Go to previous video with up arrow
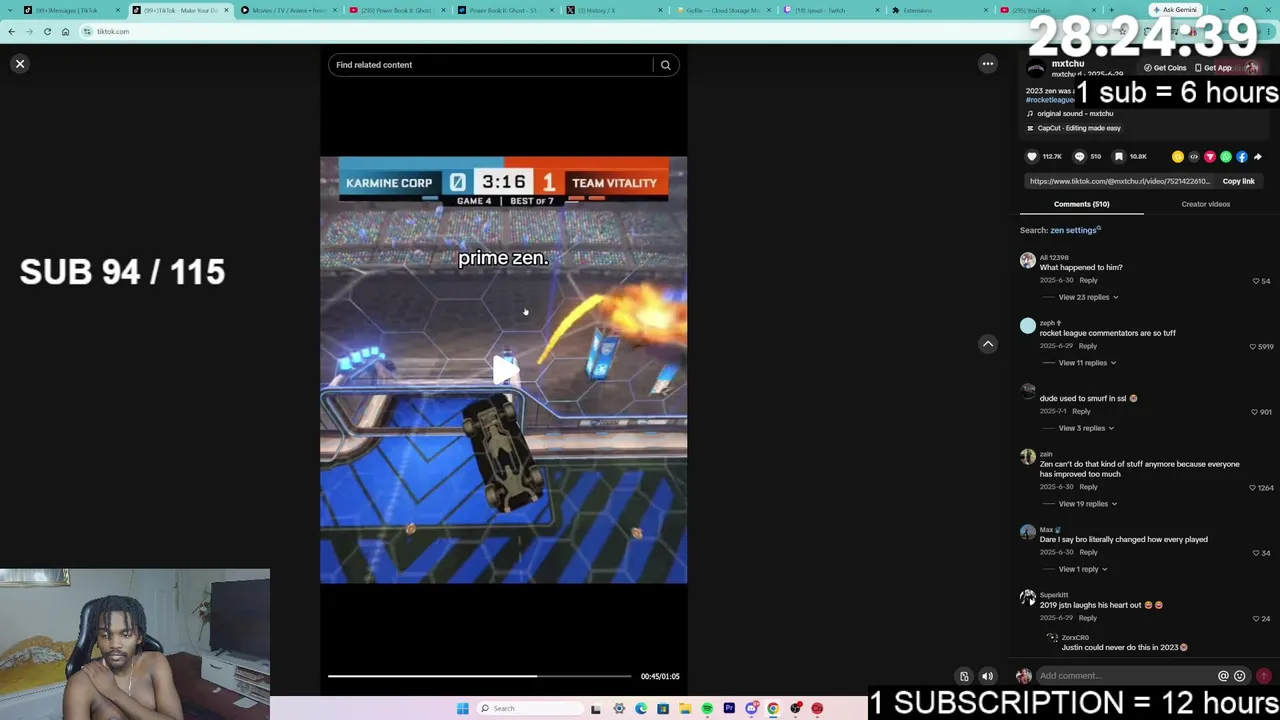 click(x=988, y=344)
